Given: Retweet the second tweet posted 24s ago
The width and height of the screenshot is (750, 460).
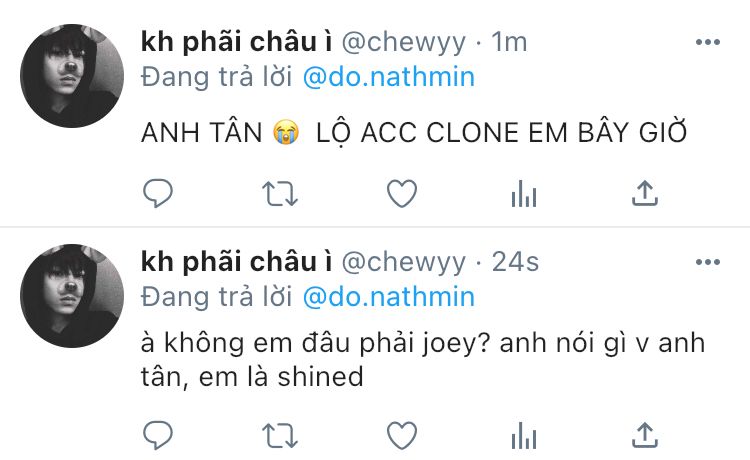Looking at the screenshot, I should coord(280,436).
